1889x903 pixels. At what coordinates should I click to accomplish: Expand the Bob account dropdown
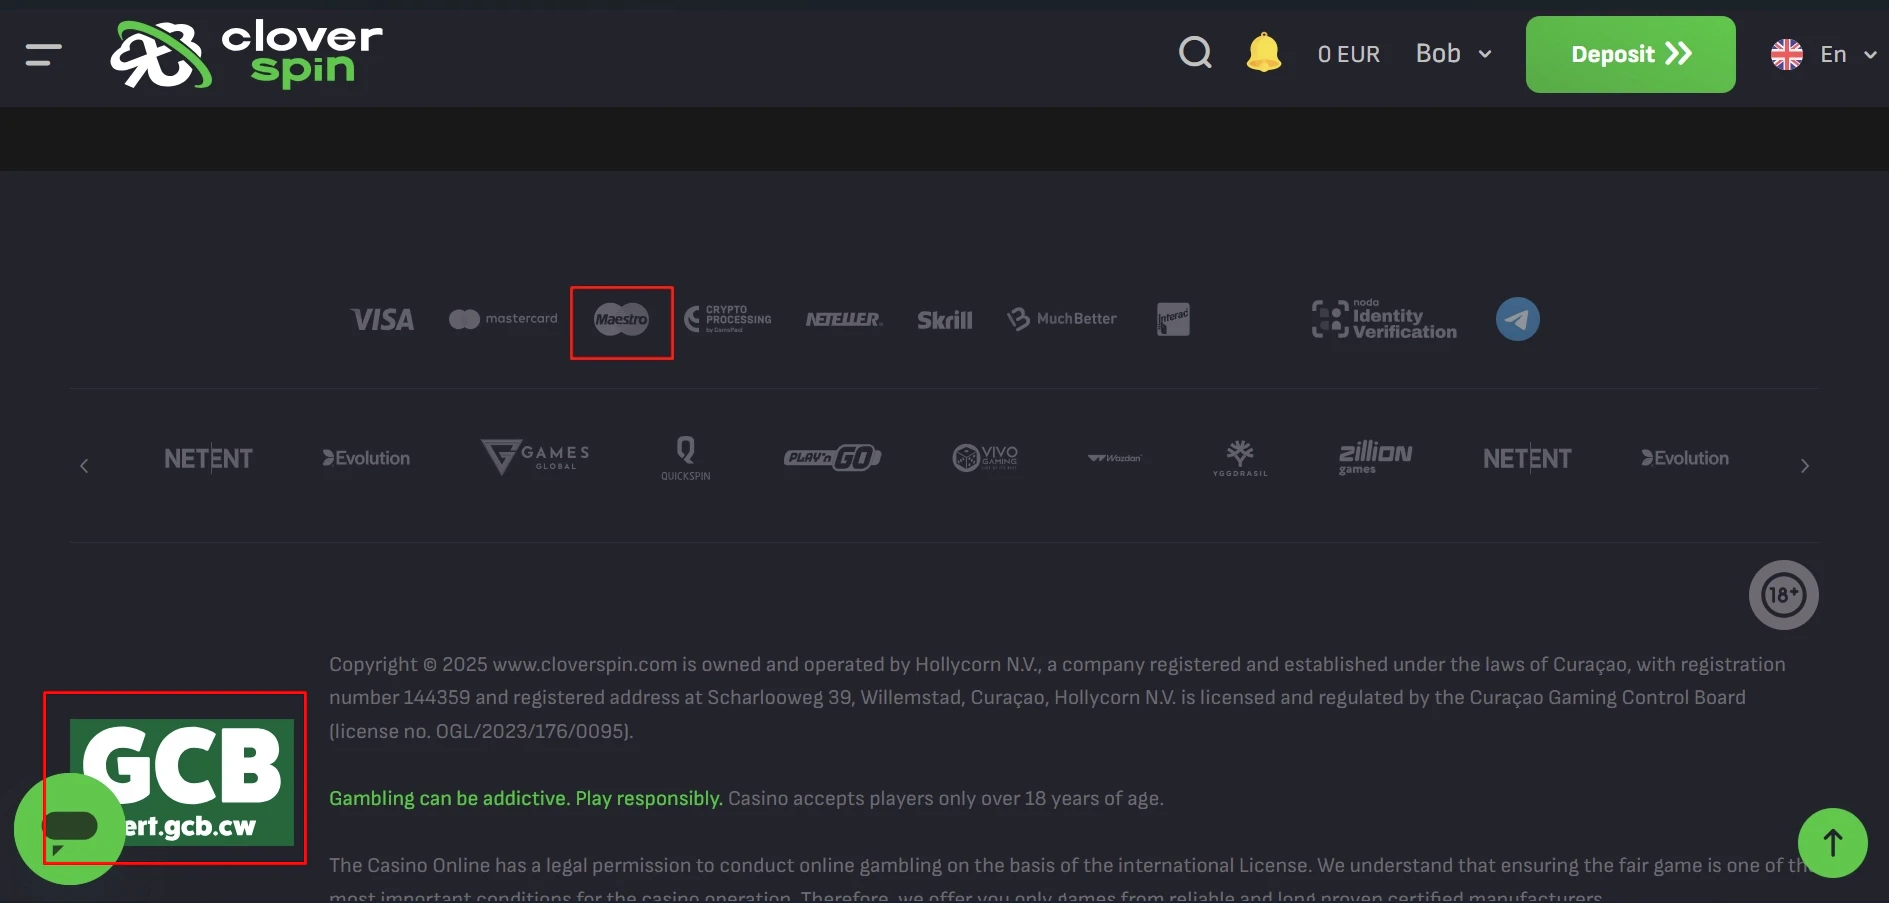(x=1453, y=54)
